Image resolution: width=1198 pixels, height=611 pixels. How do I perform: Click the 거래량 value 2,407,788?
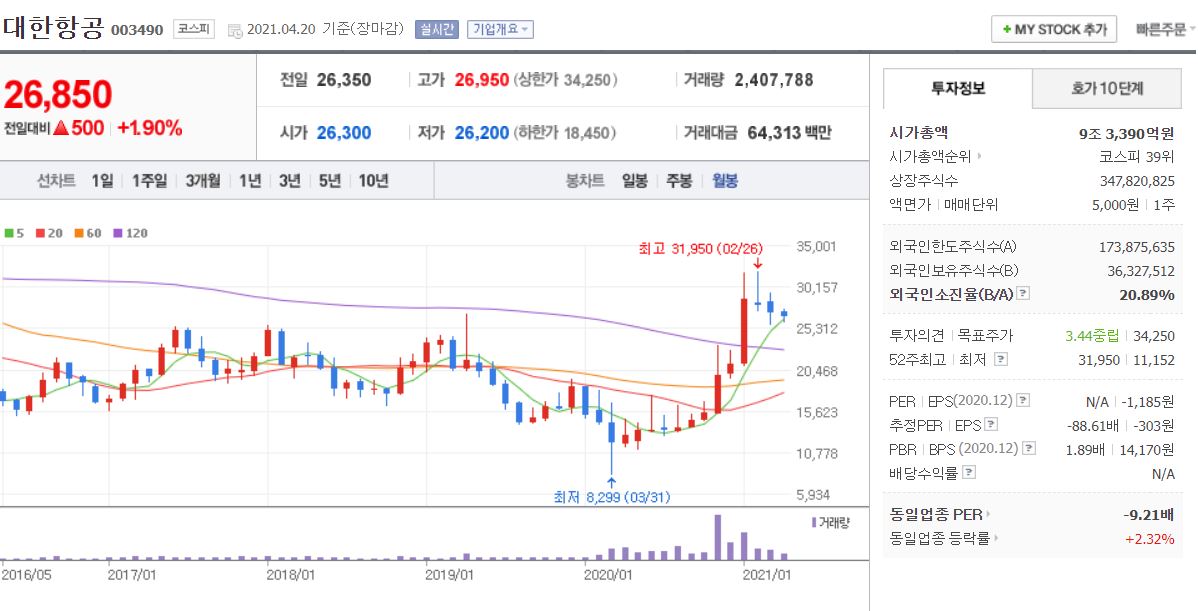774,80
